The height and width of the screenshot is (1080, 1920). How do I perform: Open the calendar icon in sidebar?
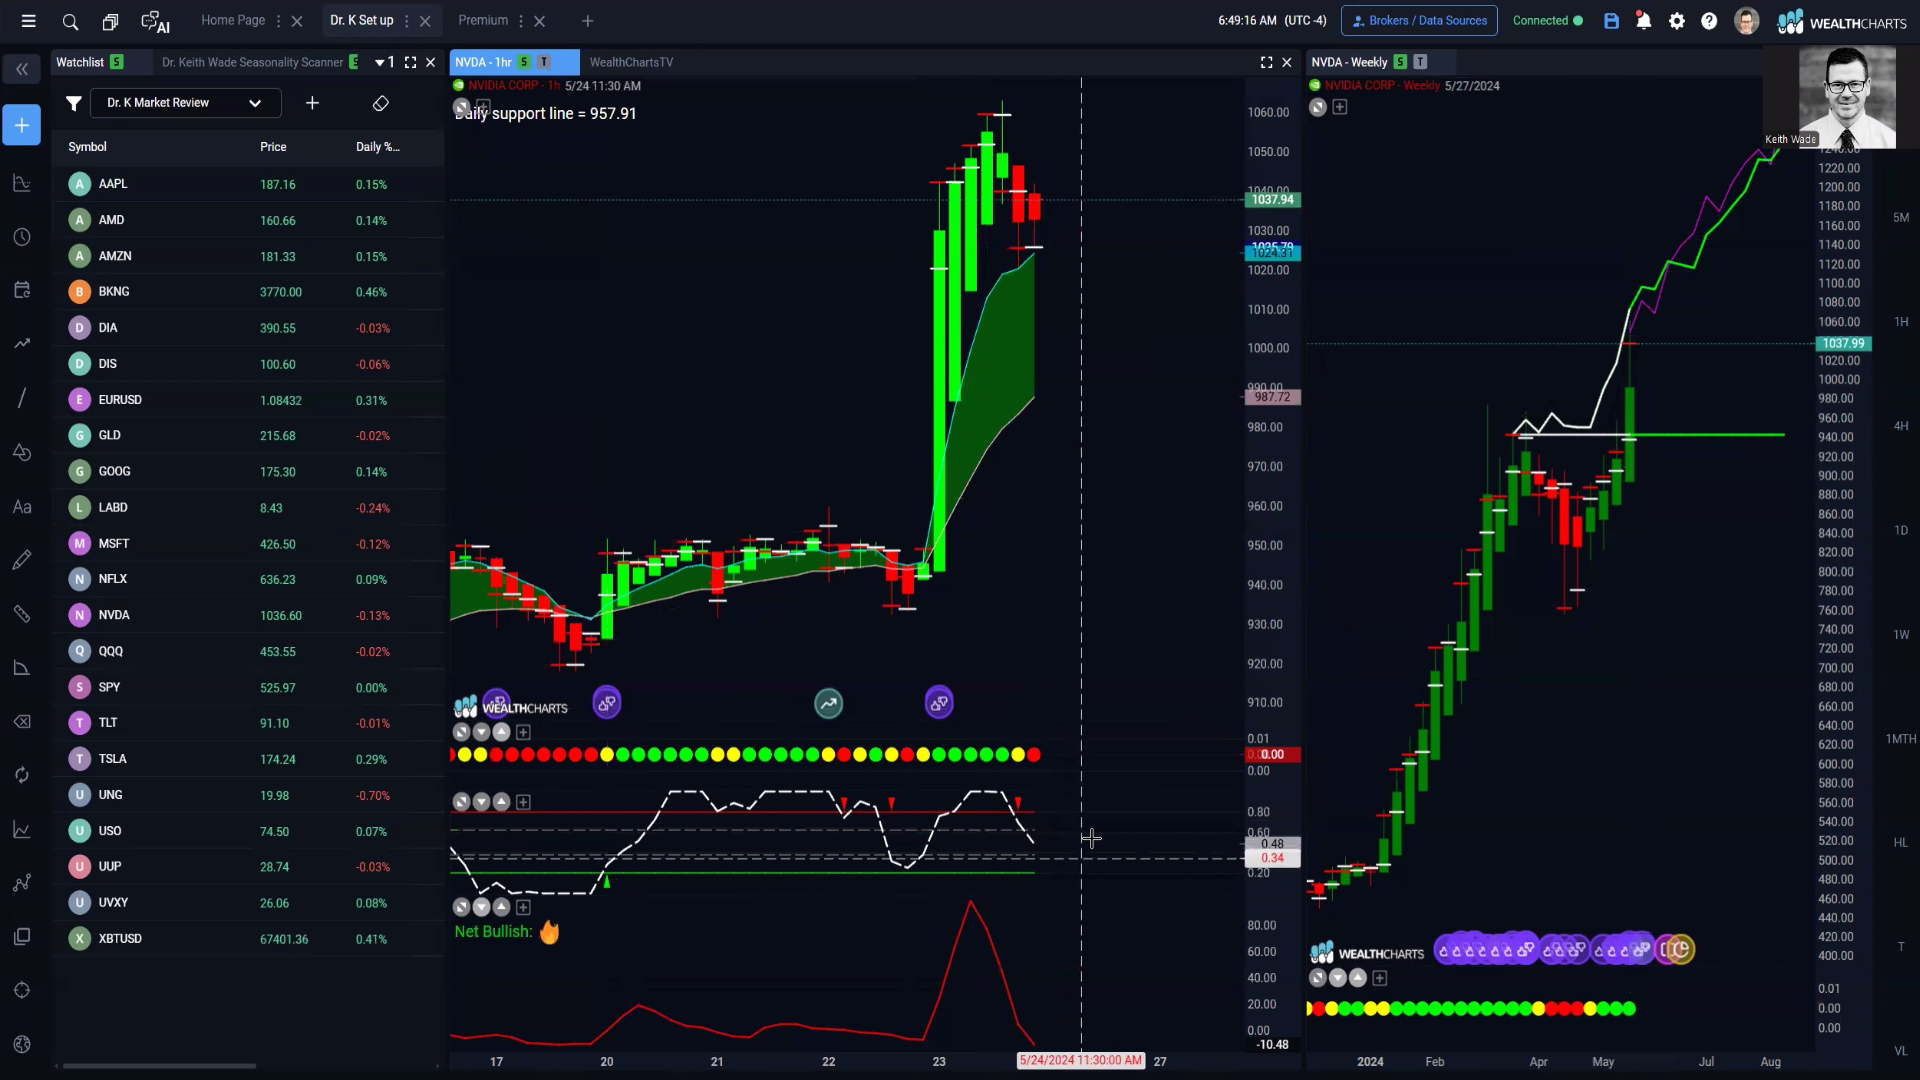point(21,290)
